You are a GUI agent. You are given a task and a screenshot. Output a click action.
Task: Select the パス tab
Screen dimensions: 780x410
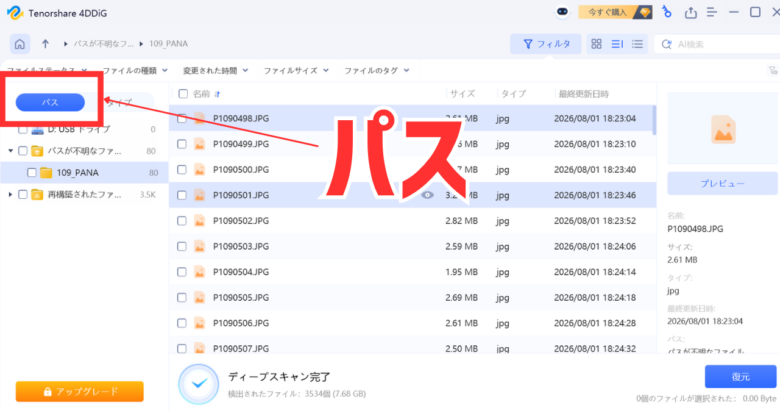(x=50, y=102)
